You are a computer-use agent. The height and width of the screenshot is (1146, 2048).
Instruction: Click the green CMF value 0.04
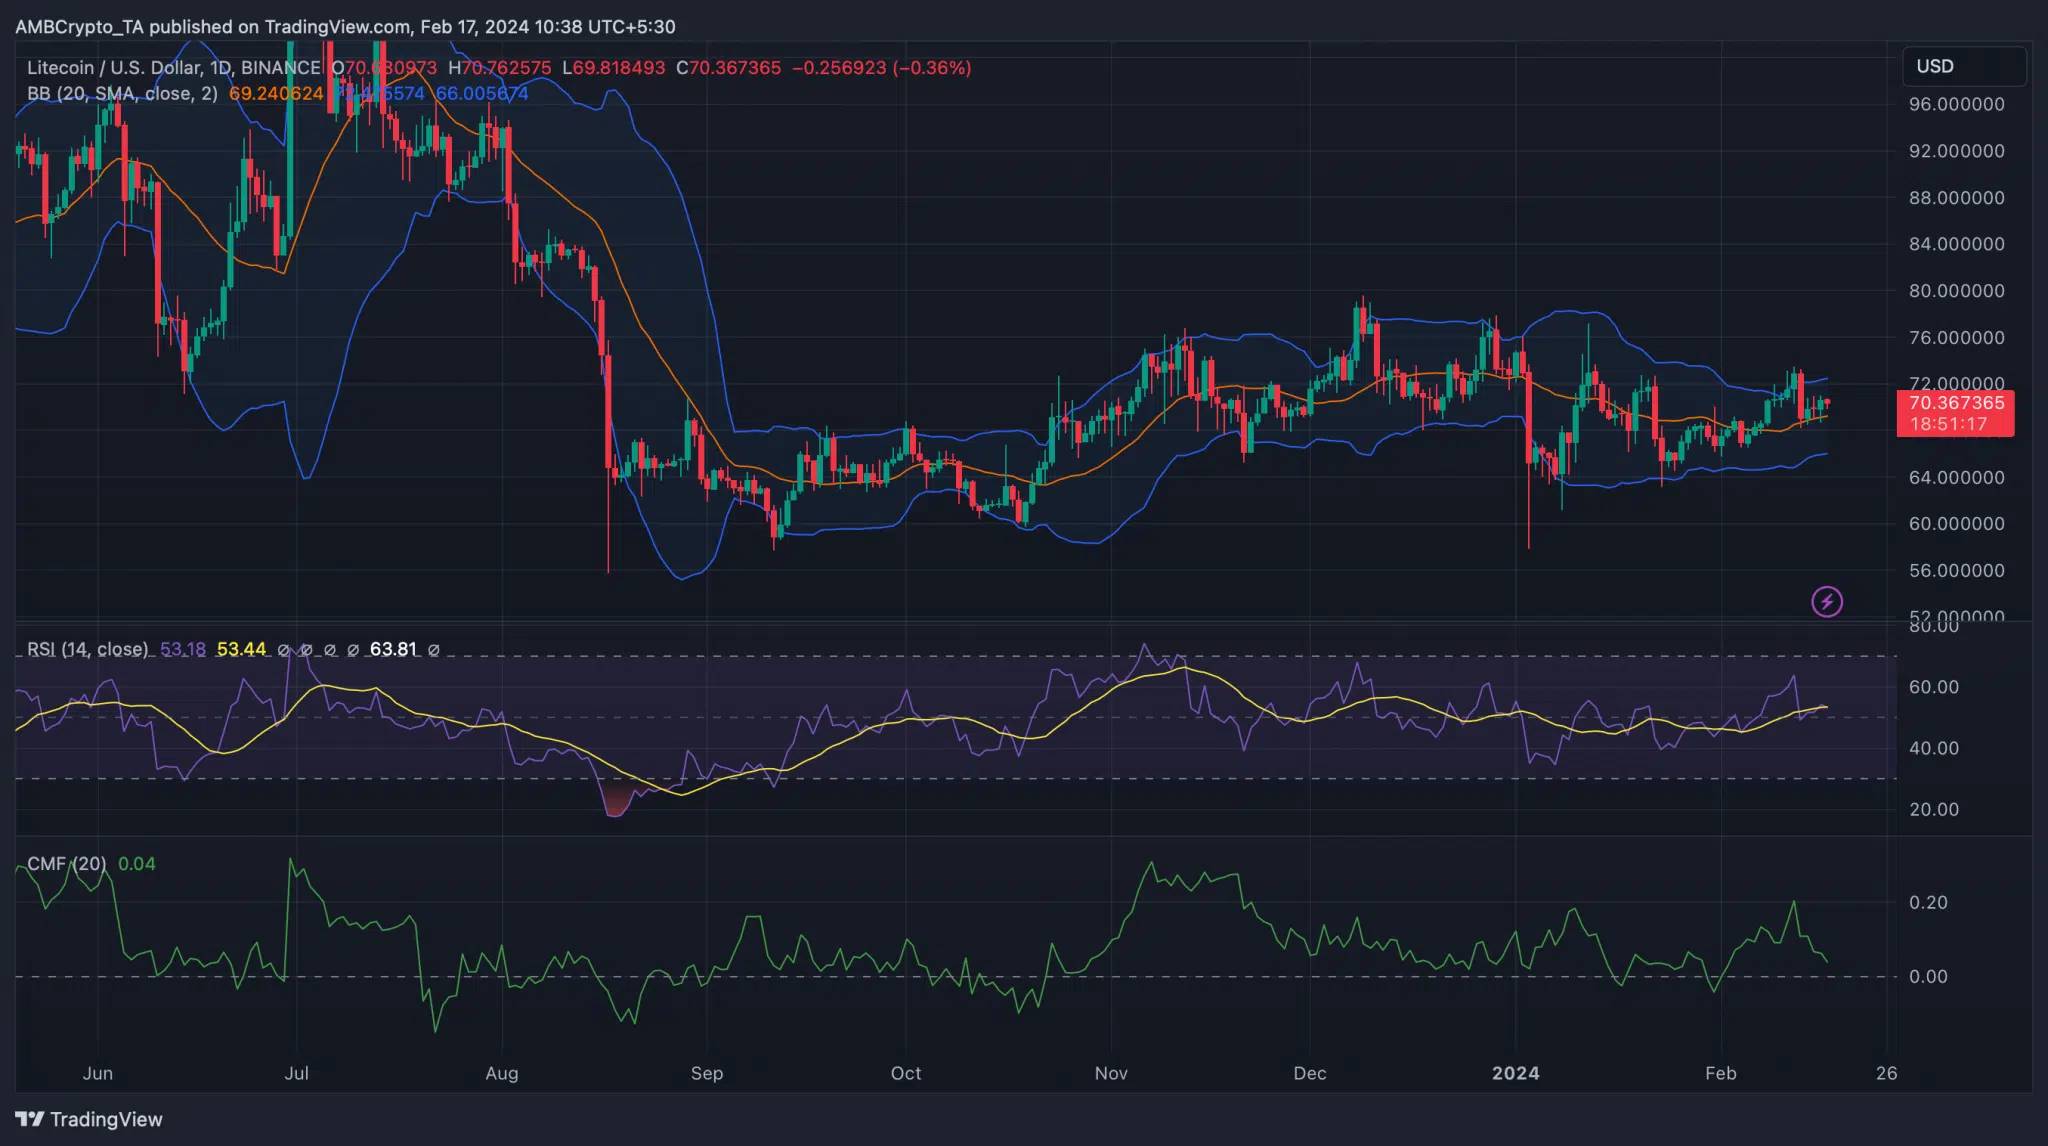click(x=137, y=863)
